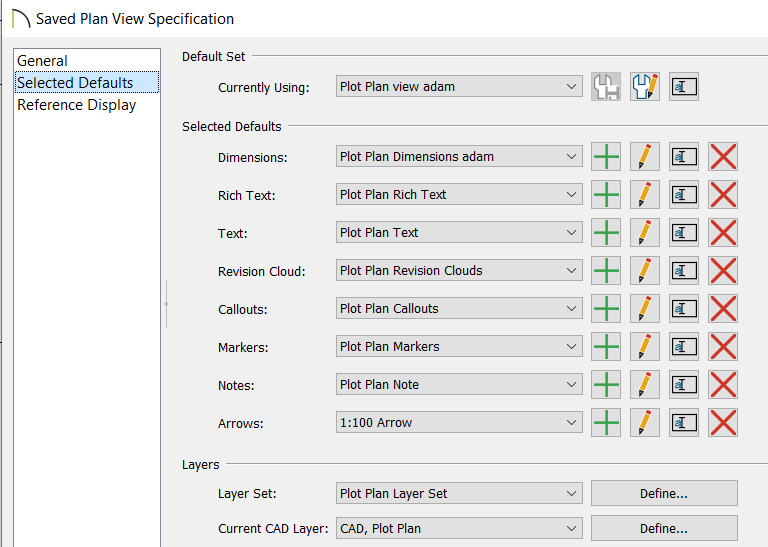The height and width of the screenshot is (547, 768).
Task: Delete the Rich Text default
Action: tap(723, 195)
